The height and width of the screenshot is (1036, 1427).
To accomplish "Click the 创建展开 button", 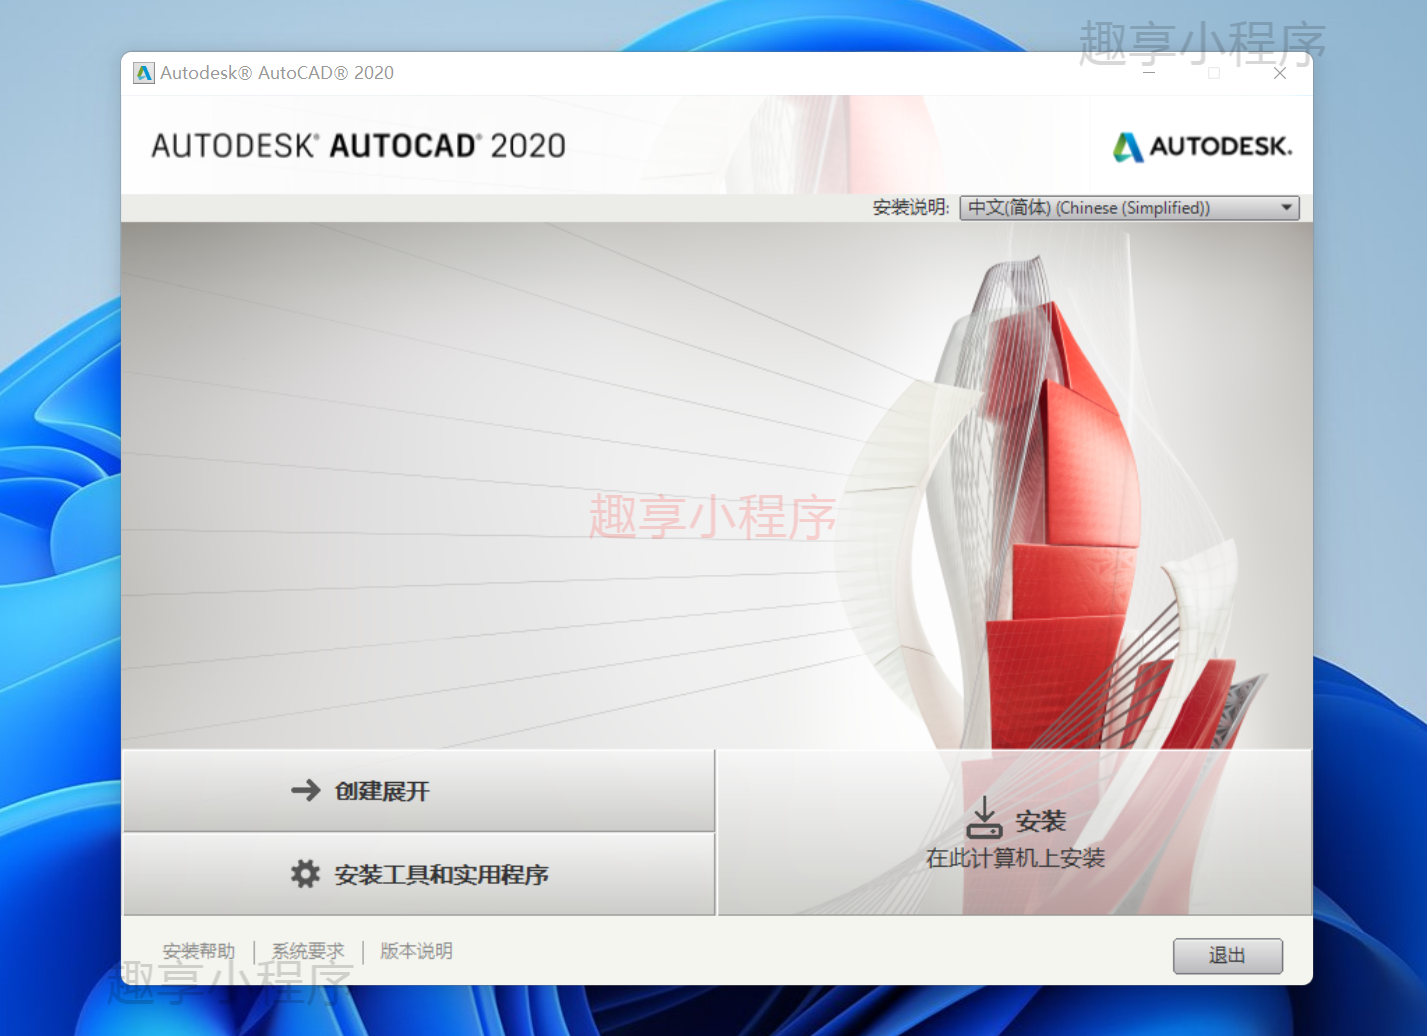I will [x=419, y=791].
